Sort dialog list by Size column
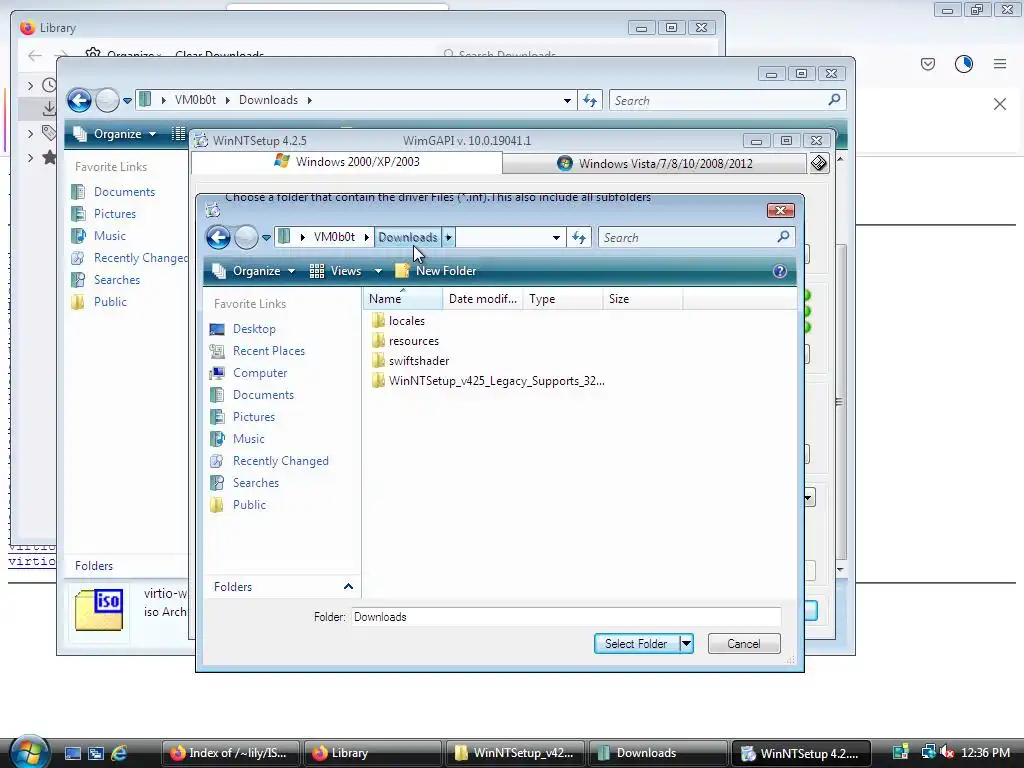Viewport: 1024px width, 768px height. tap(643, 299)
